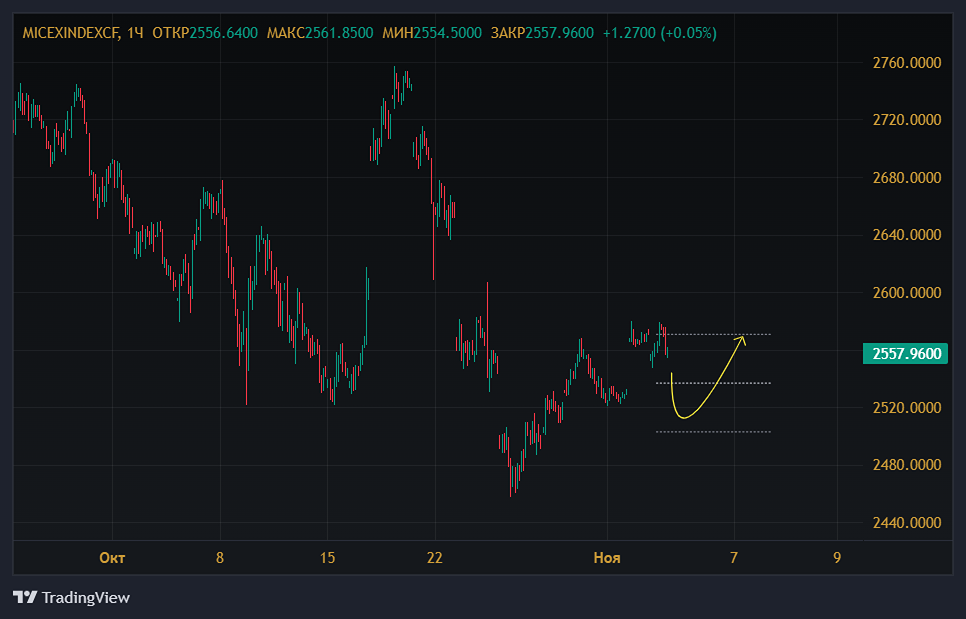The width and height of the screenshot is (966, 619).
Task: Click the МАКС value 2561.8500
Action: click(339, 33)
